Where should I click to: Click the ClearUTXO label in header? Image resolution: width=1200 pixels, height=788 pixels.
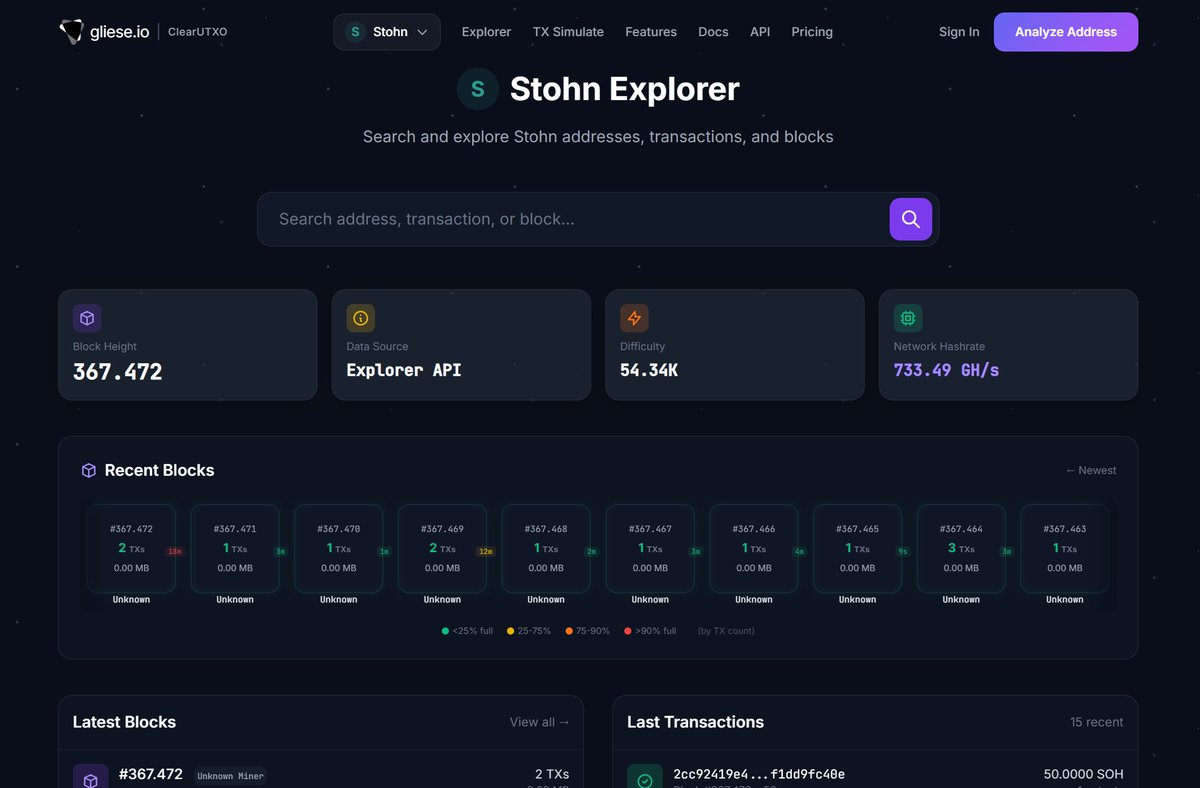pos(197,32)
